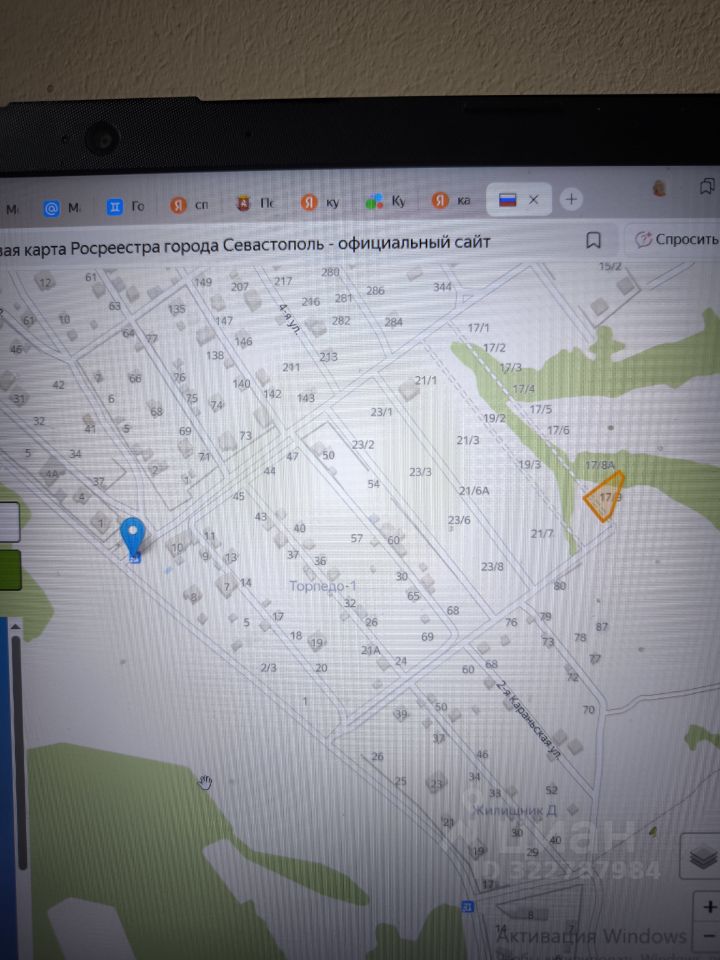Image resolution: width=720 pixels, height=960 pixels.
Task: Switch to the Yandex "ка" tab
Action: (x=452, y=200)
